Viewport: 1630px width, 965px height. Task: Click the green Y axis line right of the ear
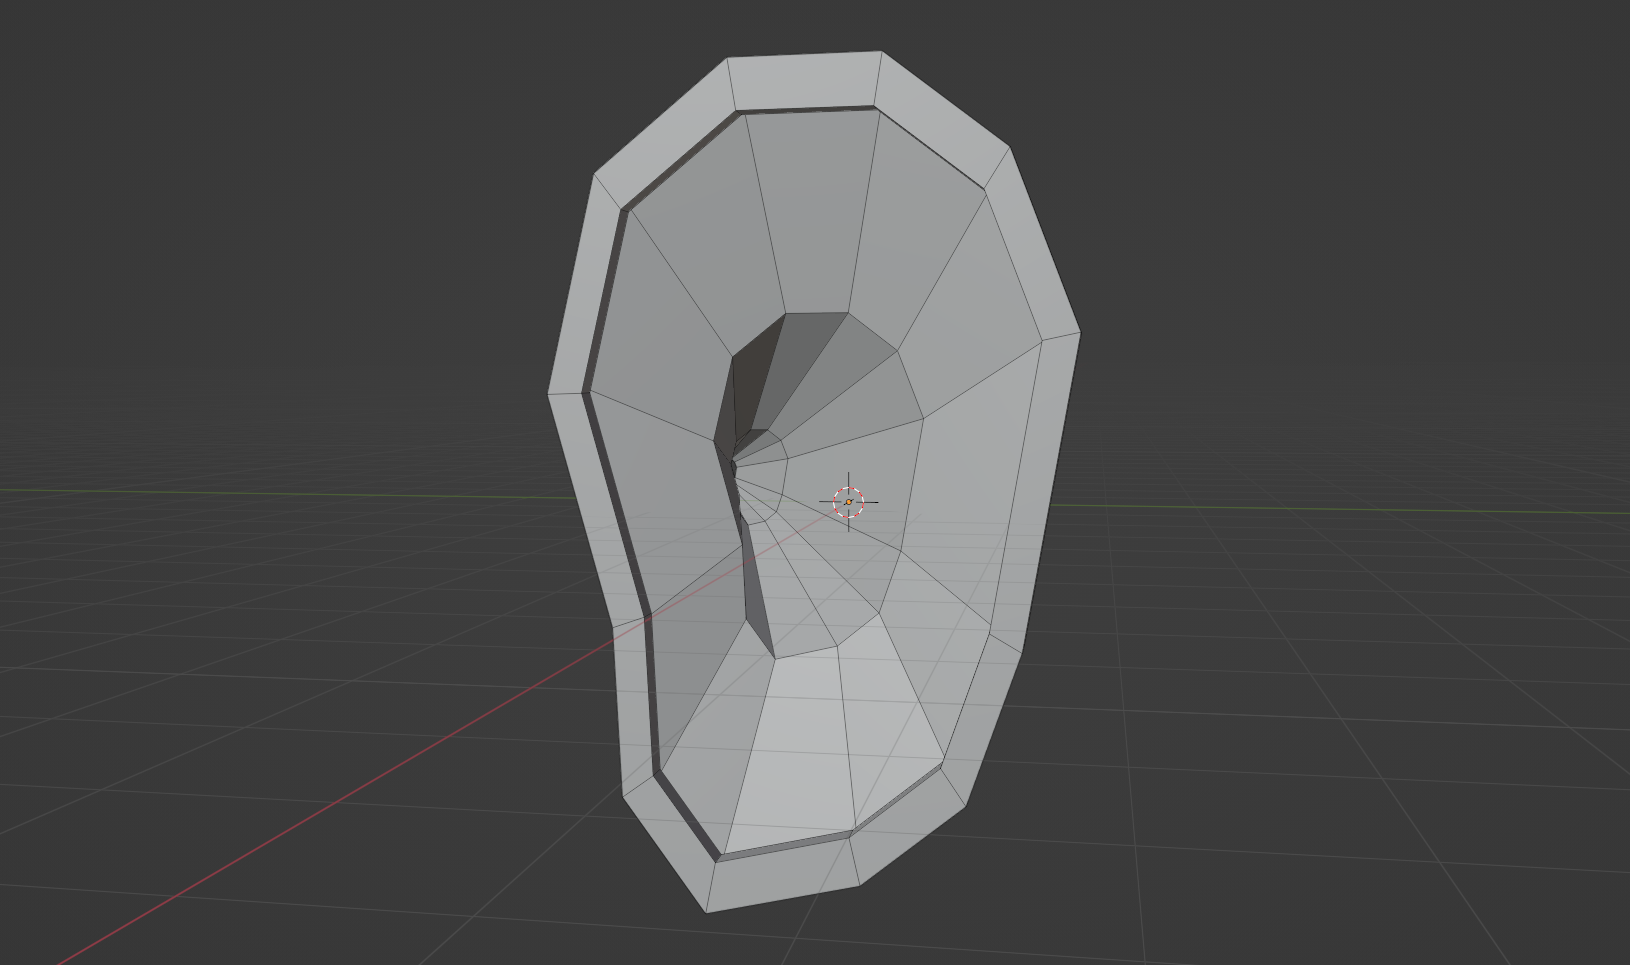tap(1350, 510)
